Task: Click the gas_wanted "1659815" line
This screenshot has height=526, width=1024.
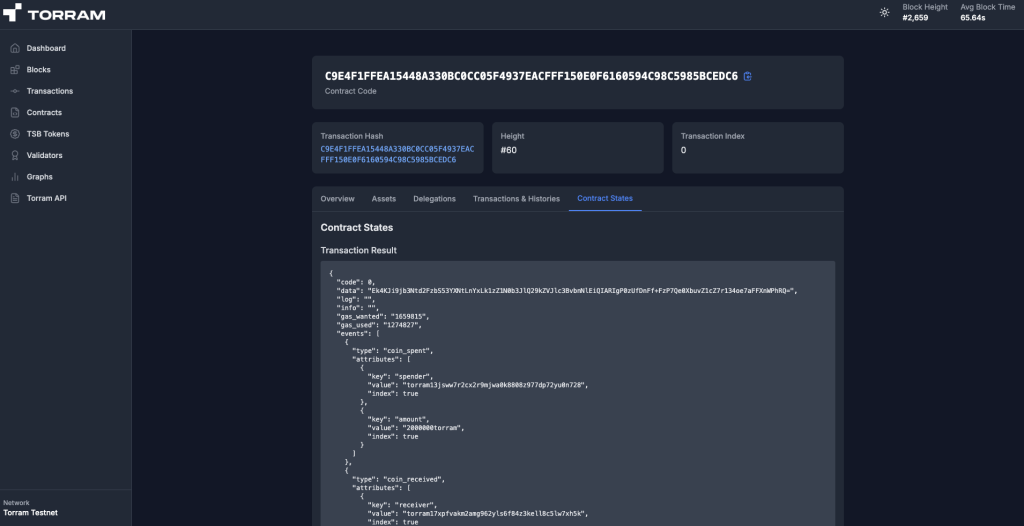Action: pos(383,316)
